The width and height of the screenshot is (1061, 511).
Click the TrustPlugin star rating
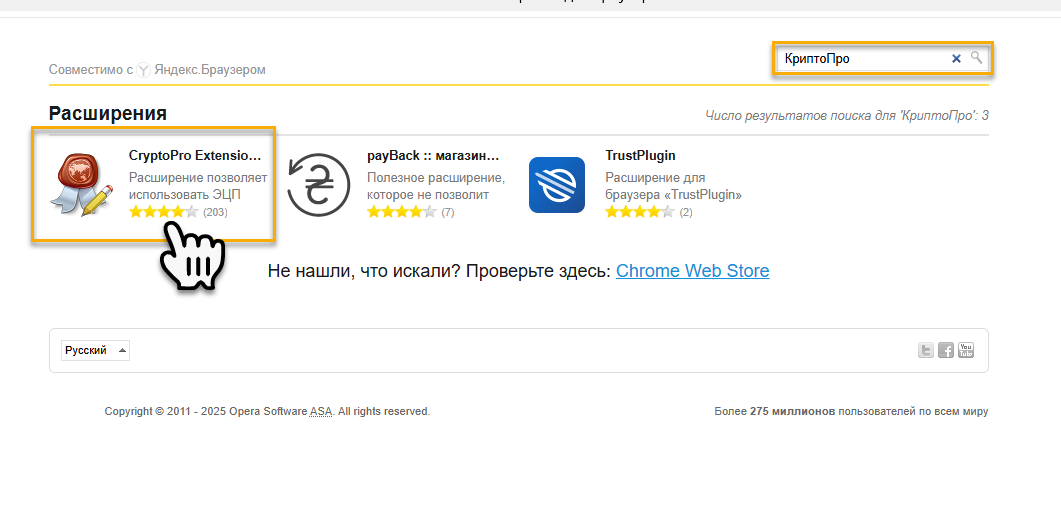click(639, 212)
